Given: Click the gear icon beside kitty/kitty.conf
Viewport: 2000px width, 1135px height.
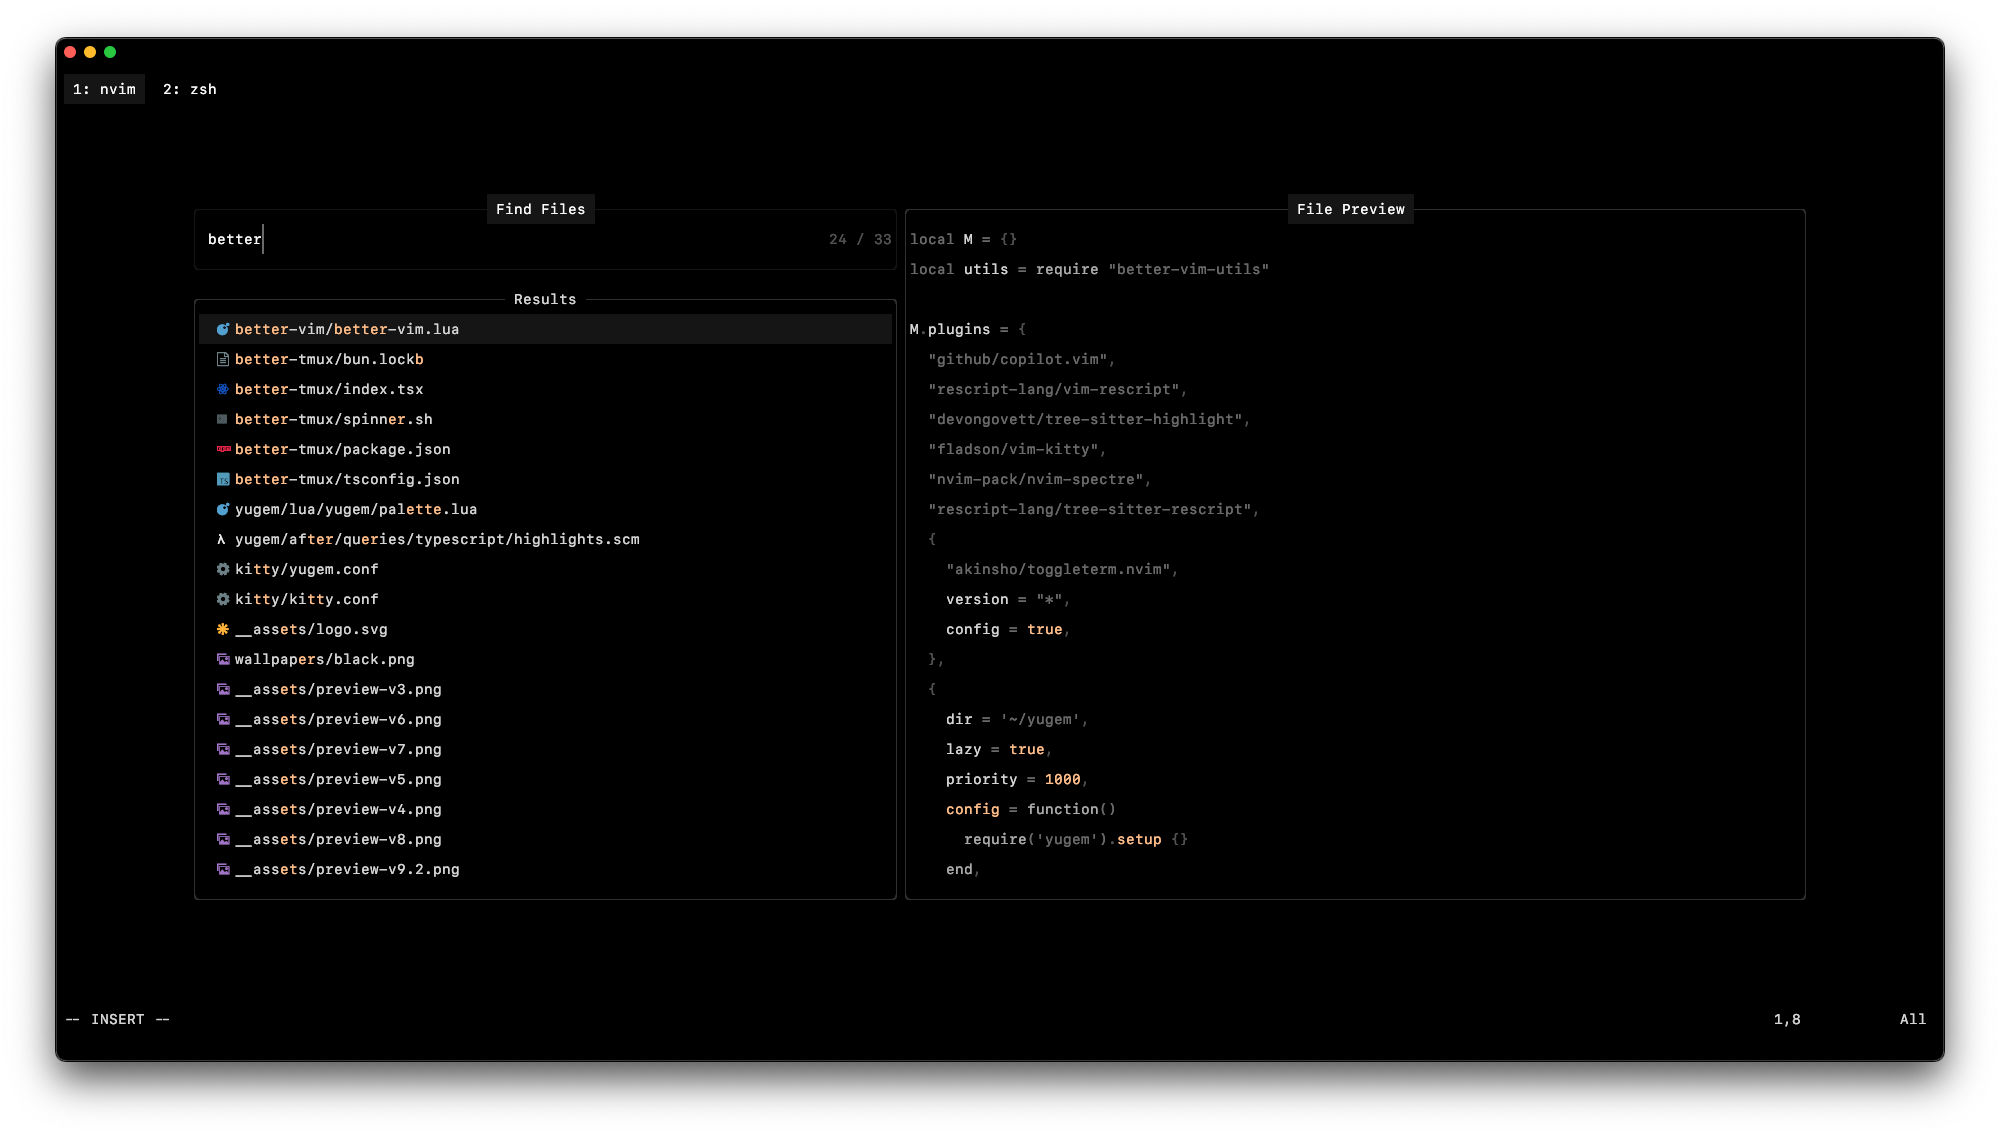Looking at the screenshot, I should 223,599.
